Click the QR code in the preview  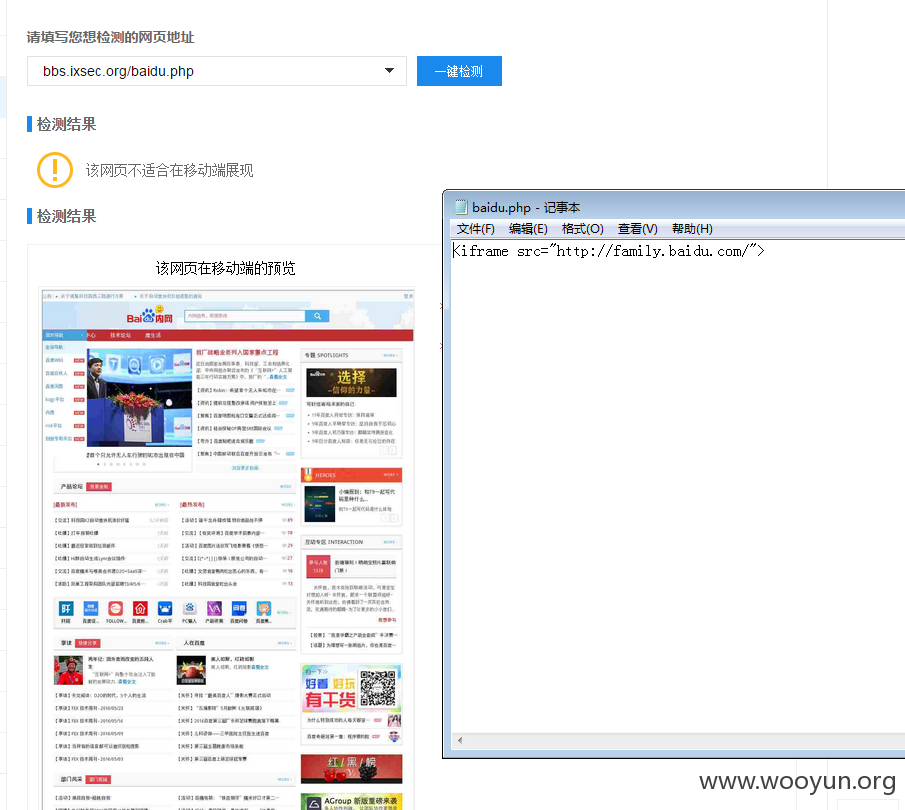click(x=378, y=687)
